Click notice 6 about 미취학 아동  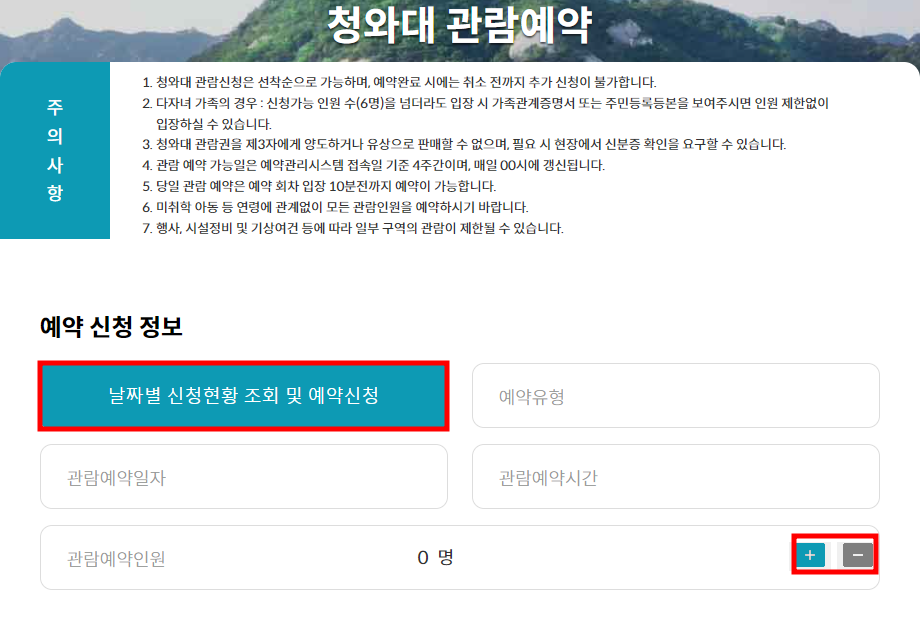(336, 207)
